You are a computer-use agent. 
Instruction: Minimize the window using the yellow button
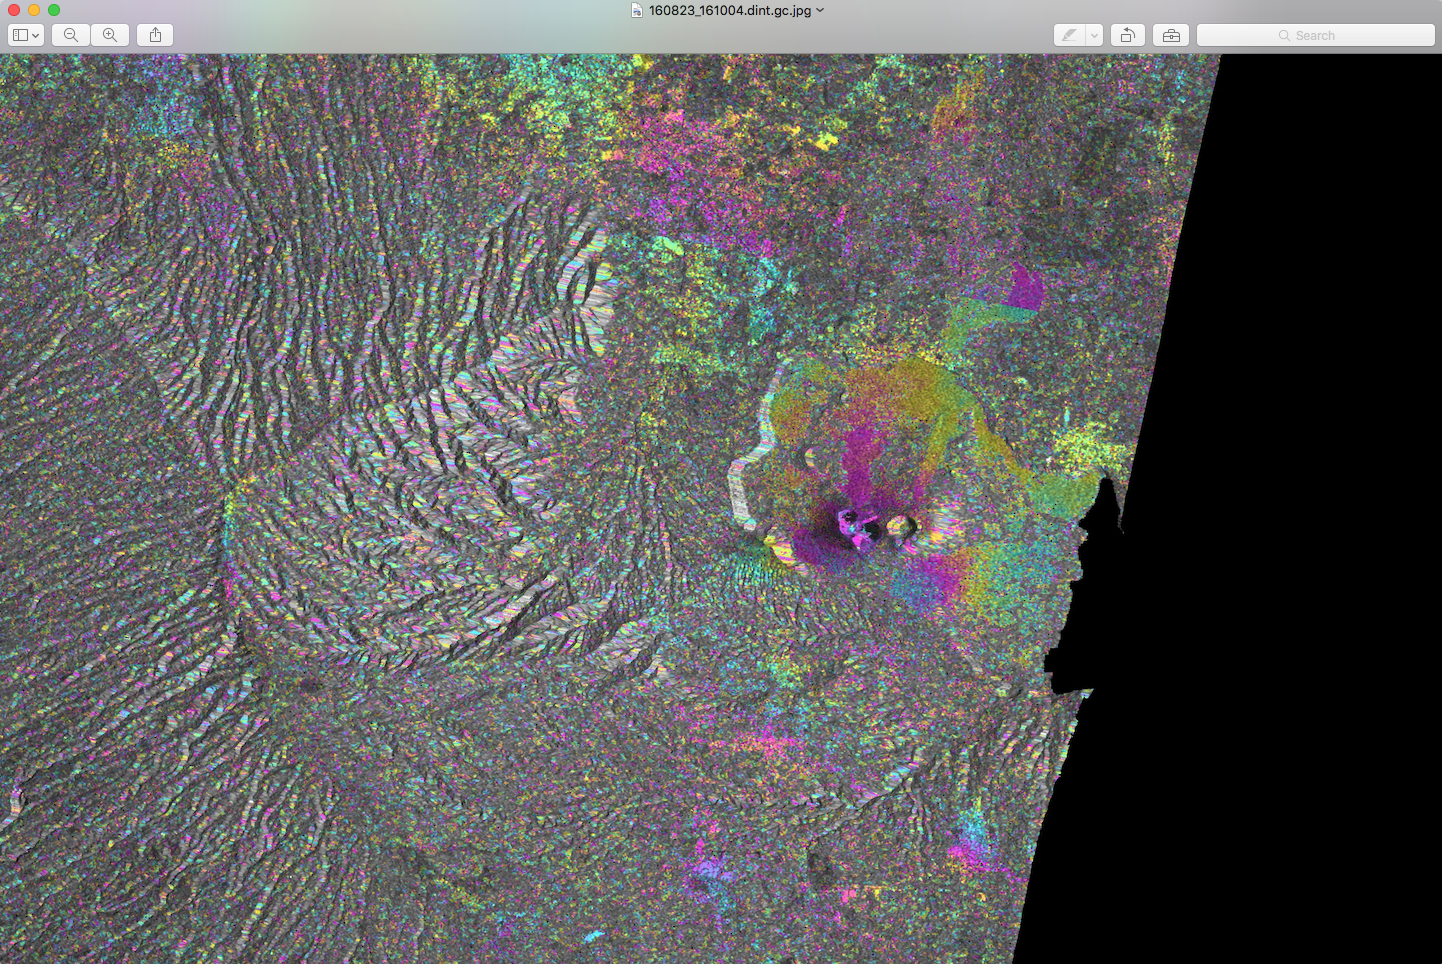click(34, 10)
